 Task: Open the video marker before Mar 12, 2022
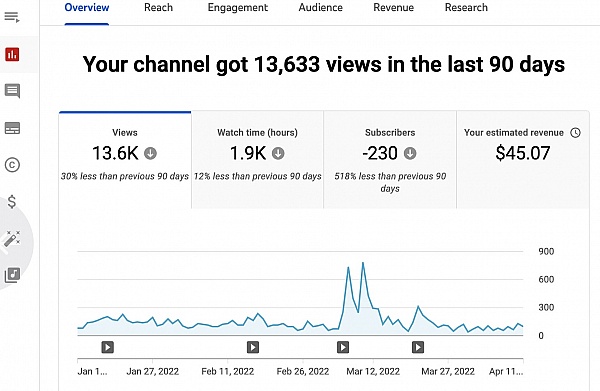[x=343, y=347]
